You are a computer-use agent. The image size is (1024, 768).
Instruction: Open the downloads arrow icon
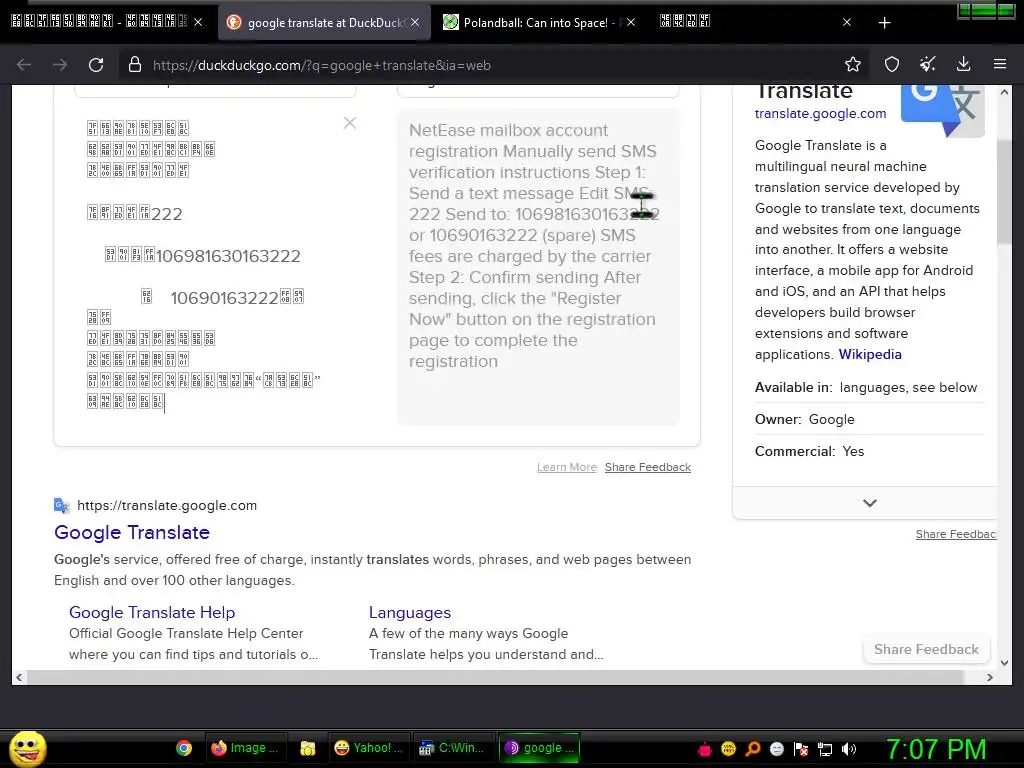(x=963, y=64)
